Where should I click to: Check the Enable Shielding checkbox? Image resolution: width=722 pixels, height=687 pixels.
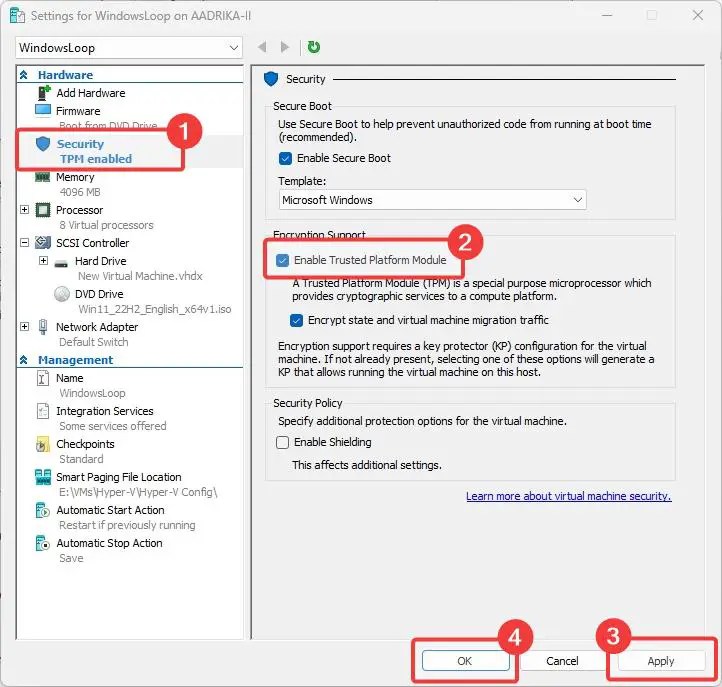[282, 442]
